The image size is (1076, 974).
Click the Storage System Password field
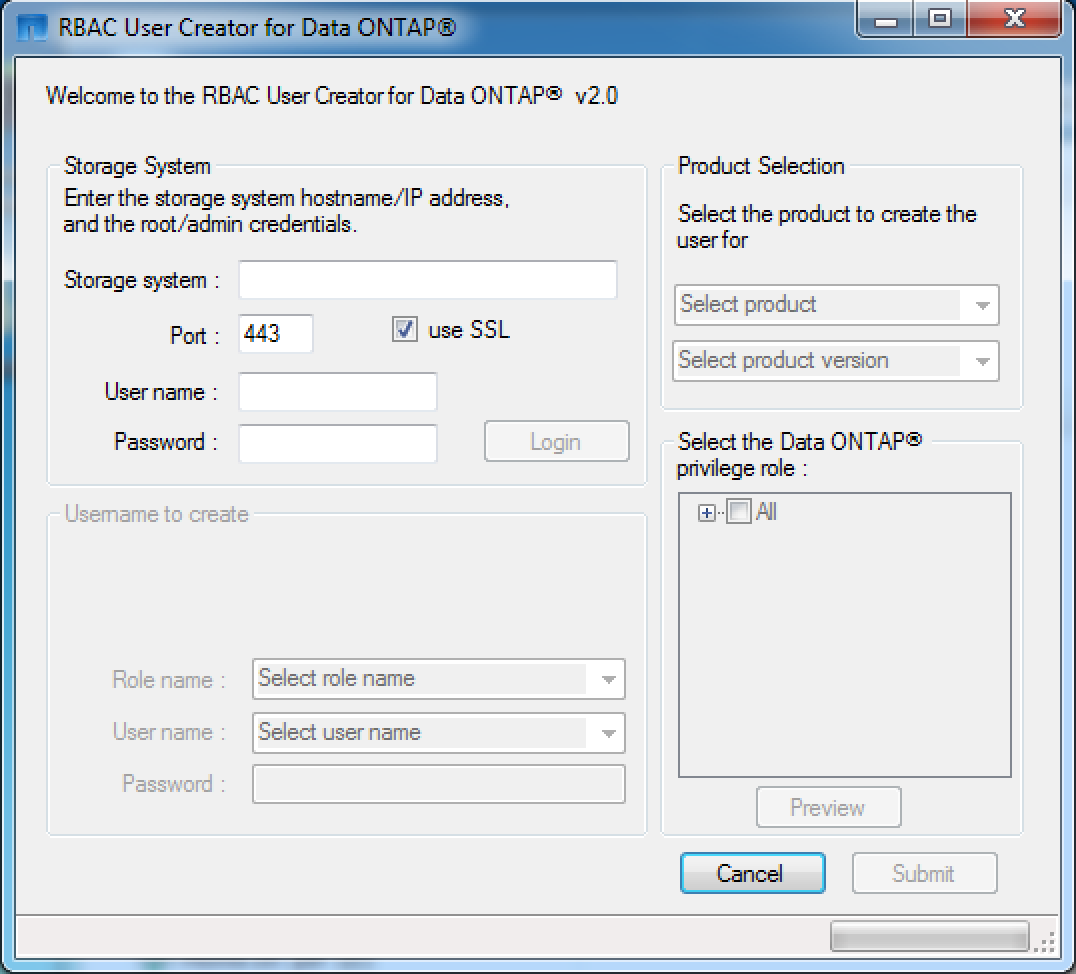pos(338,443)
